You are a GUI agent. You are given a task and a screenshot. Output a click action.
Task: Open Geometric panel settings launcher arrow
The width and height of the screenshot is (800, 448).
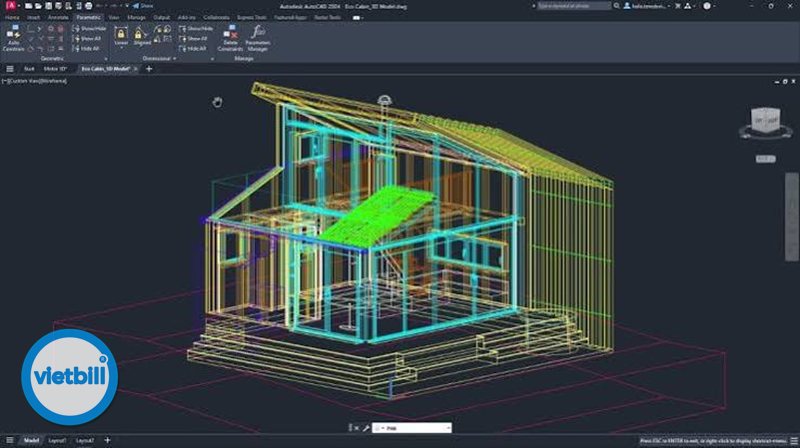[x=106, y=59]
